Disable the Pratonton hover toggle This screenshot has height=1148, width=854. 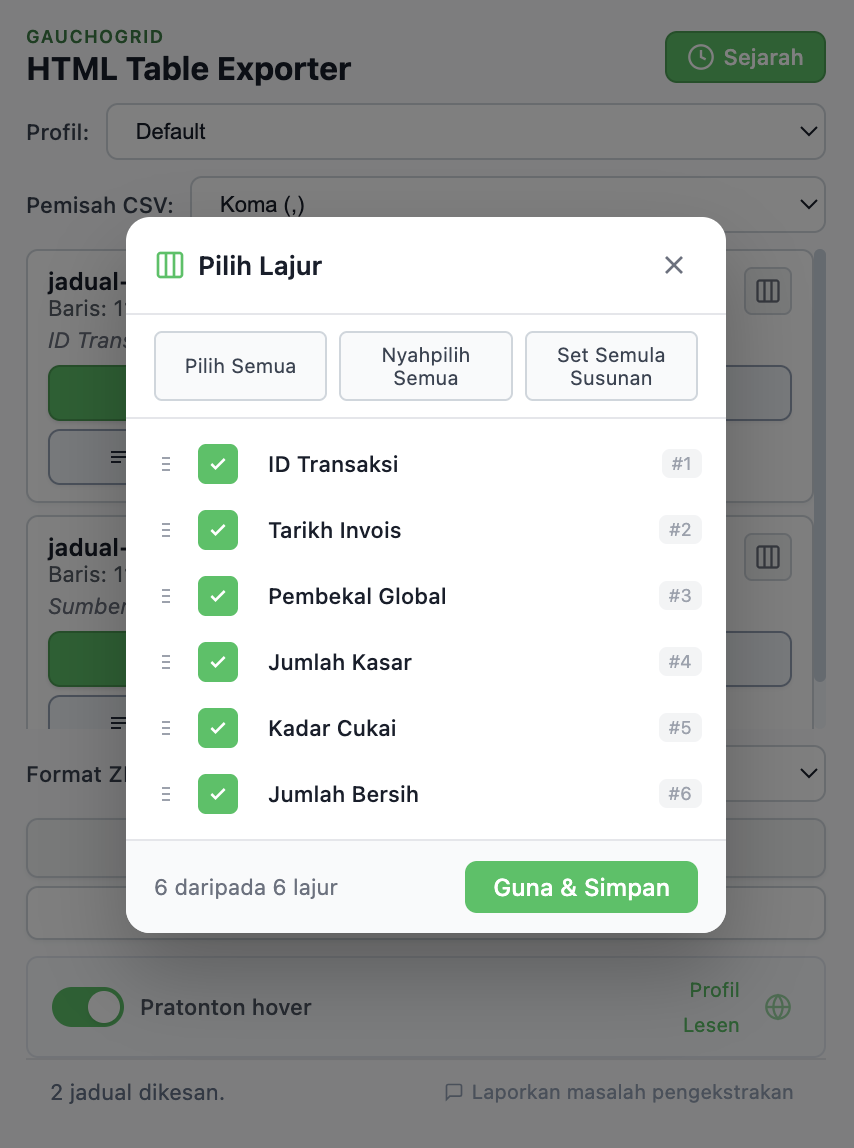[x=88, y=1007]
